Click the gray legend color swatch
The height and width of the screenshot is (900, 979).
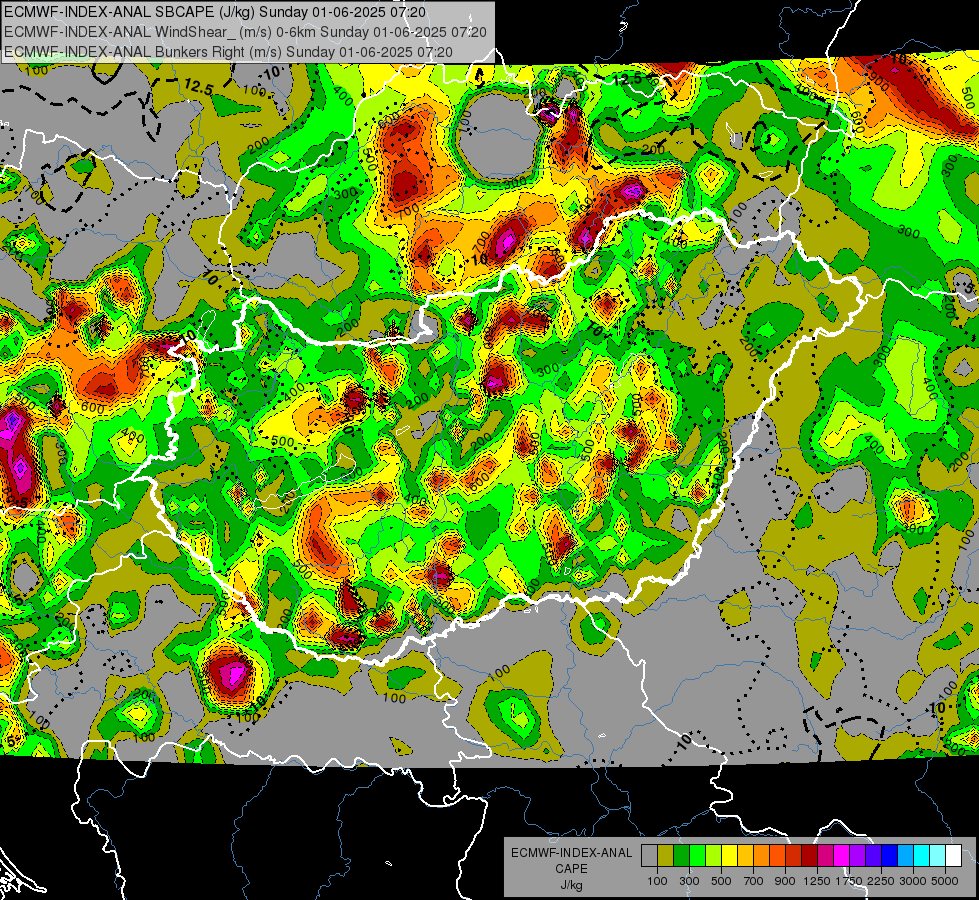pos(649,855)
